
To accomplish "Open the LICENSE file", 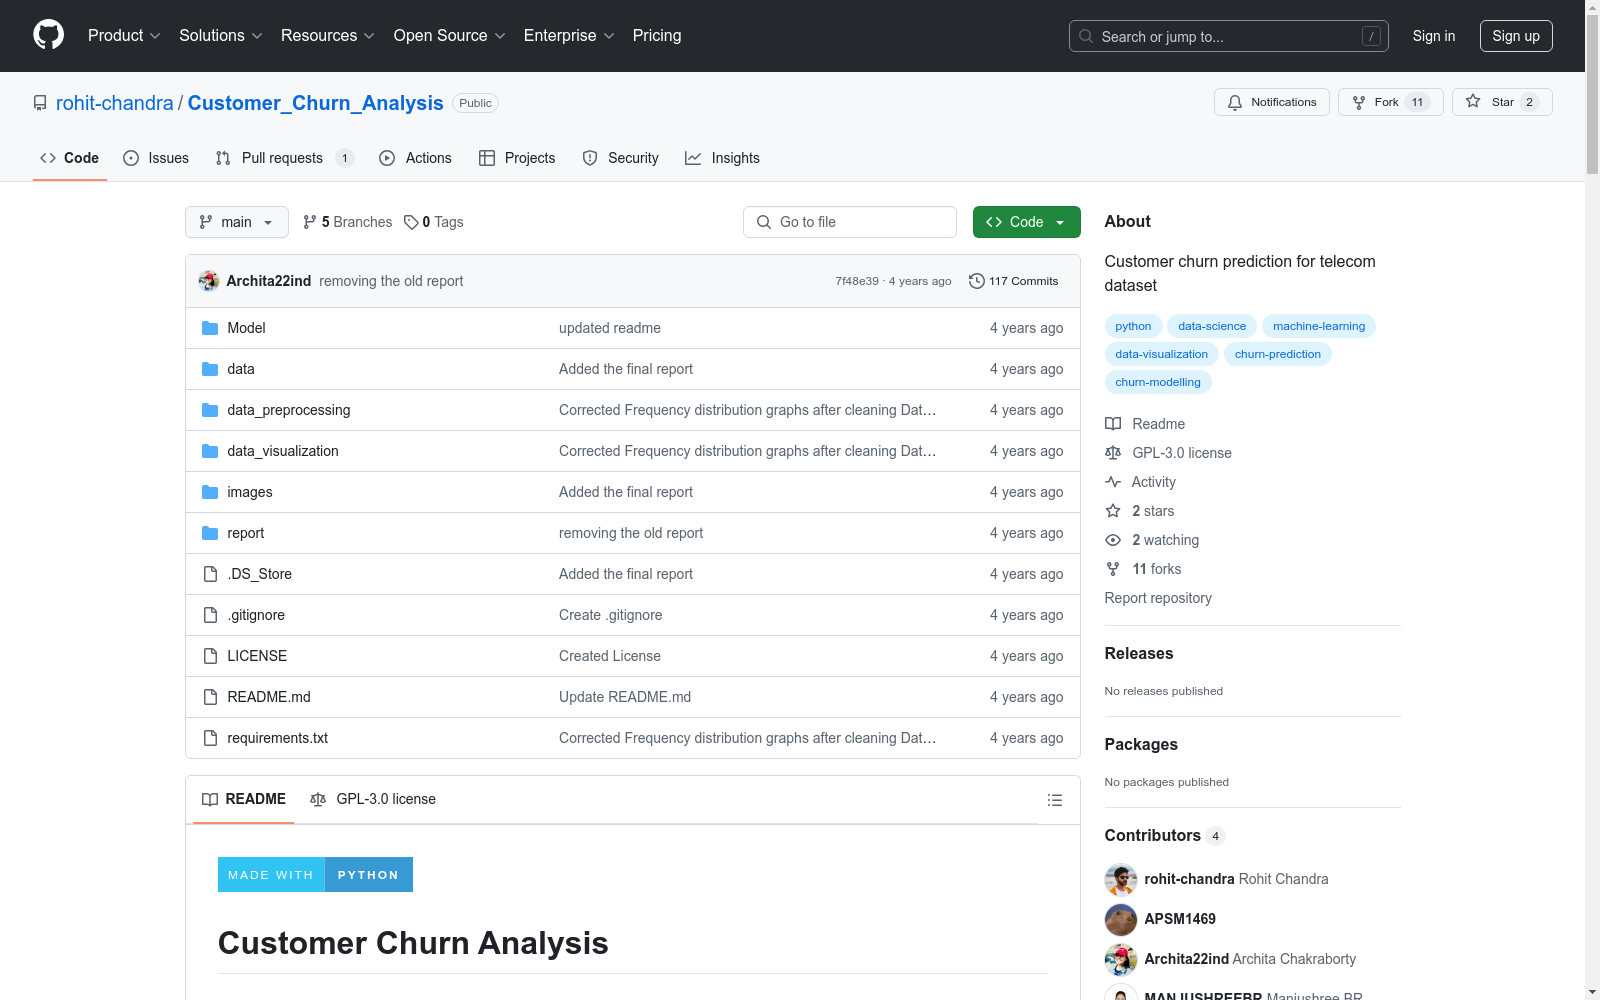I will point(257,656).
